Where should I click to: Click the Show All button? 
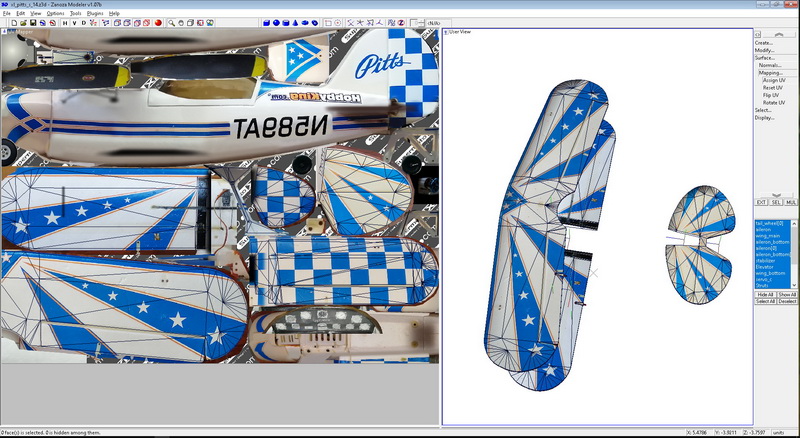[x=787, y=295]
